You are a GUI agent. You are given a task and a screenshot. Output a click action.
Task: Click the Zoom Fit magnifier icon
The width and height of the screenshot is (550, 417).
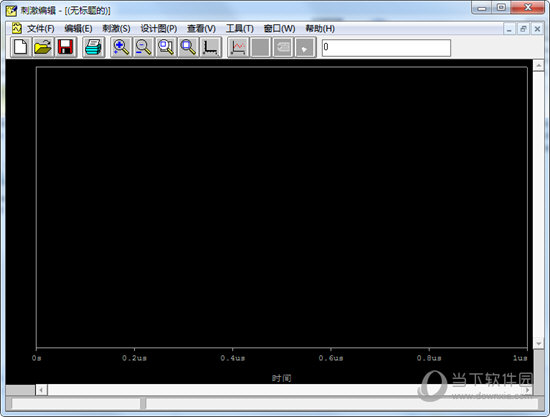[x=188, y=47]
